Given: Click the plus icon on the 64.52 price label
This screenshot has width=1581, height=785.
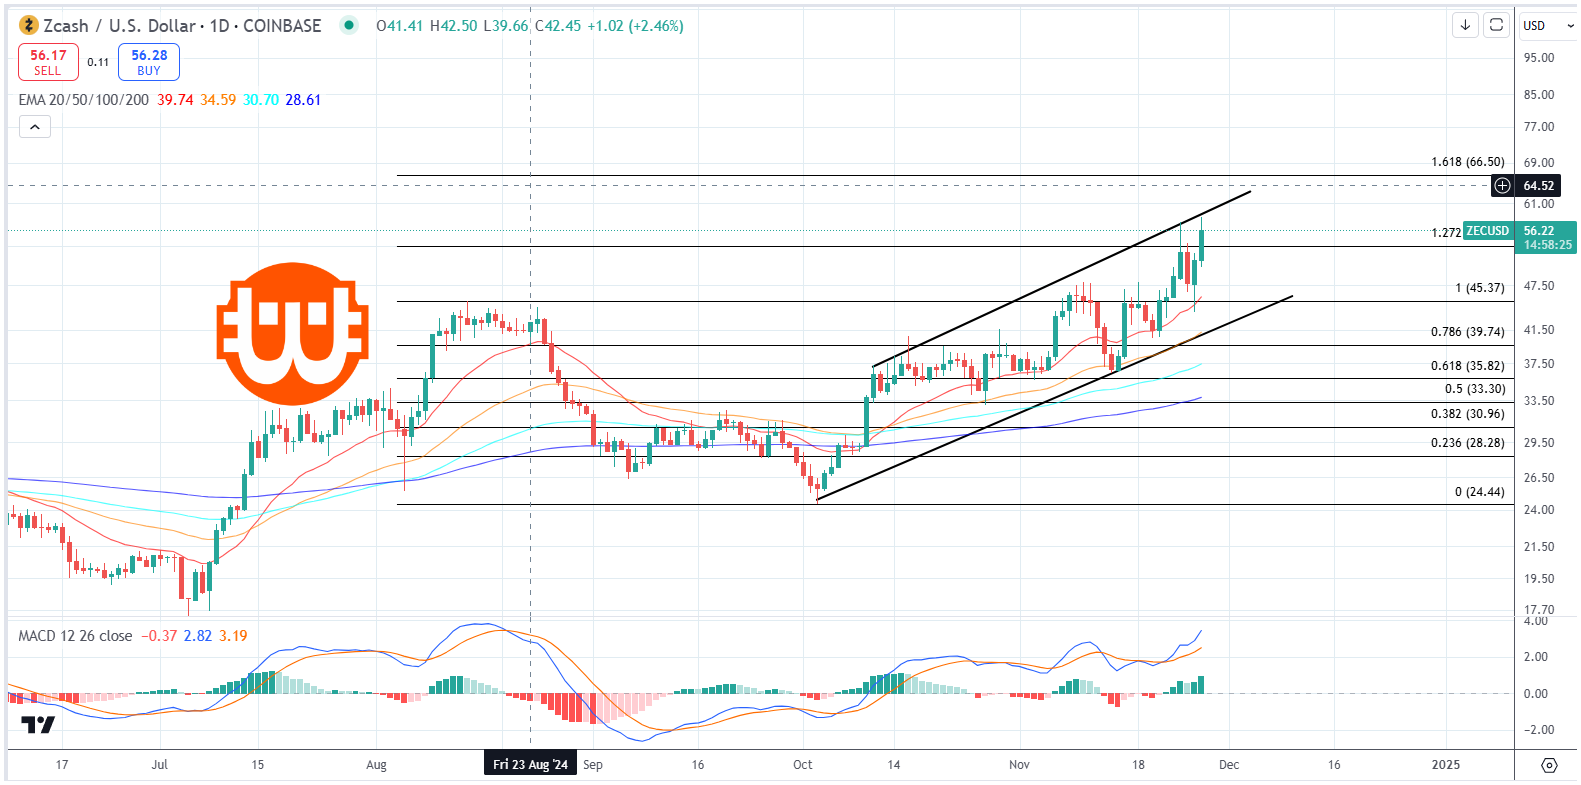Looking at the screenshot, I should click(x=1502, y=186).
